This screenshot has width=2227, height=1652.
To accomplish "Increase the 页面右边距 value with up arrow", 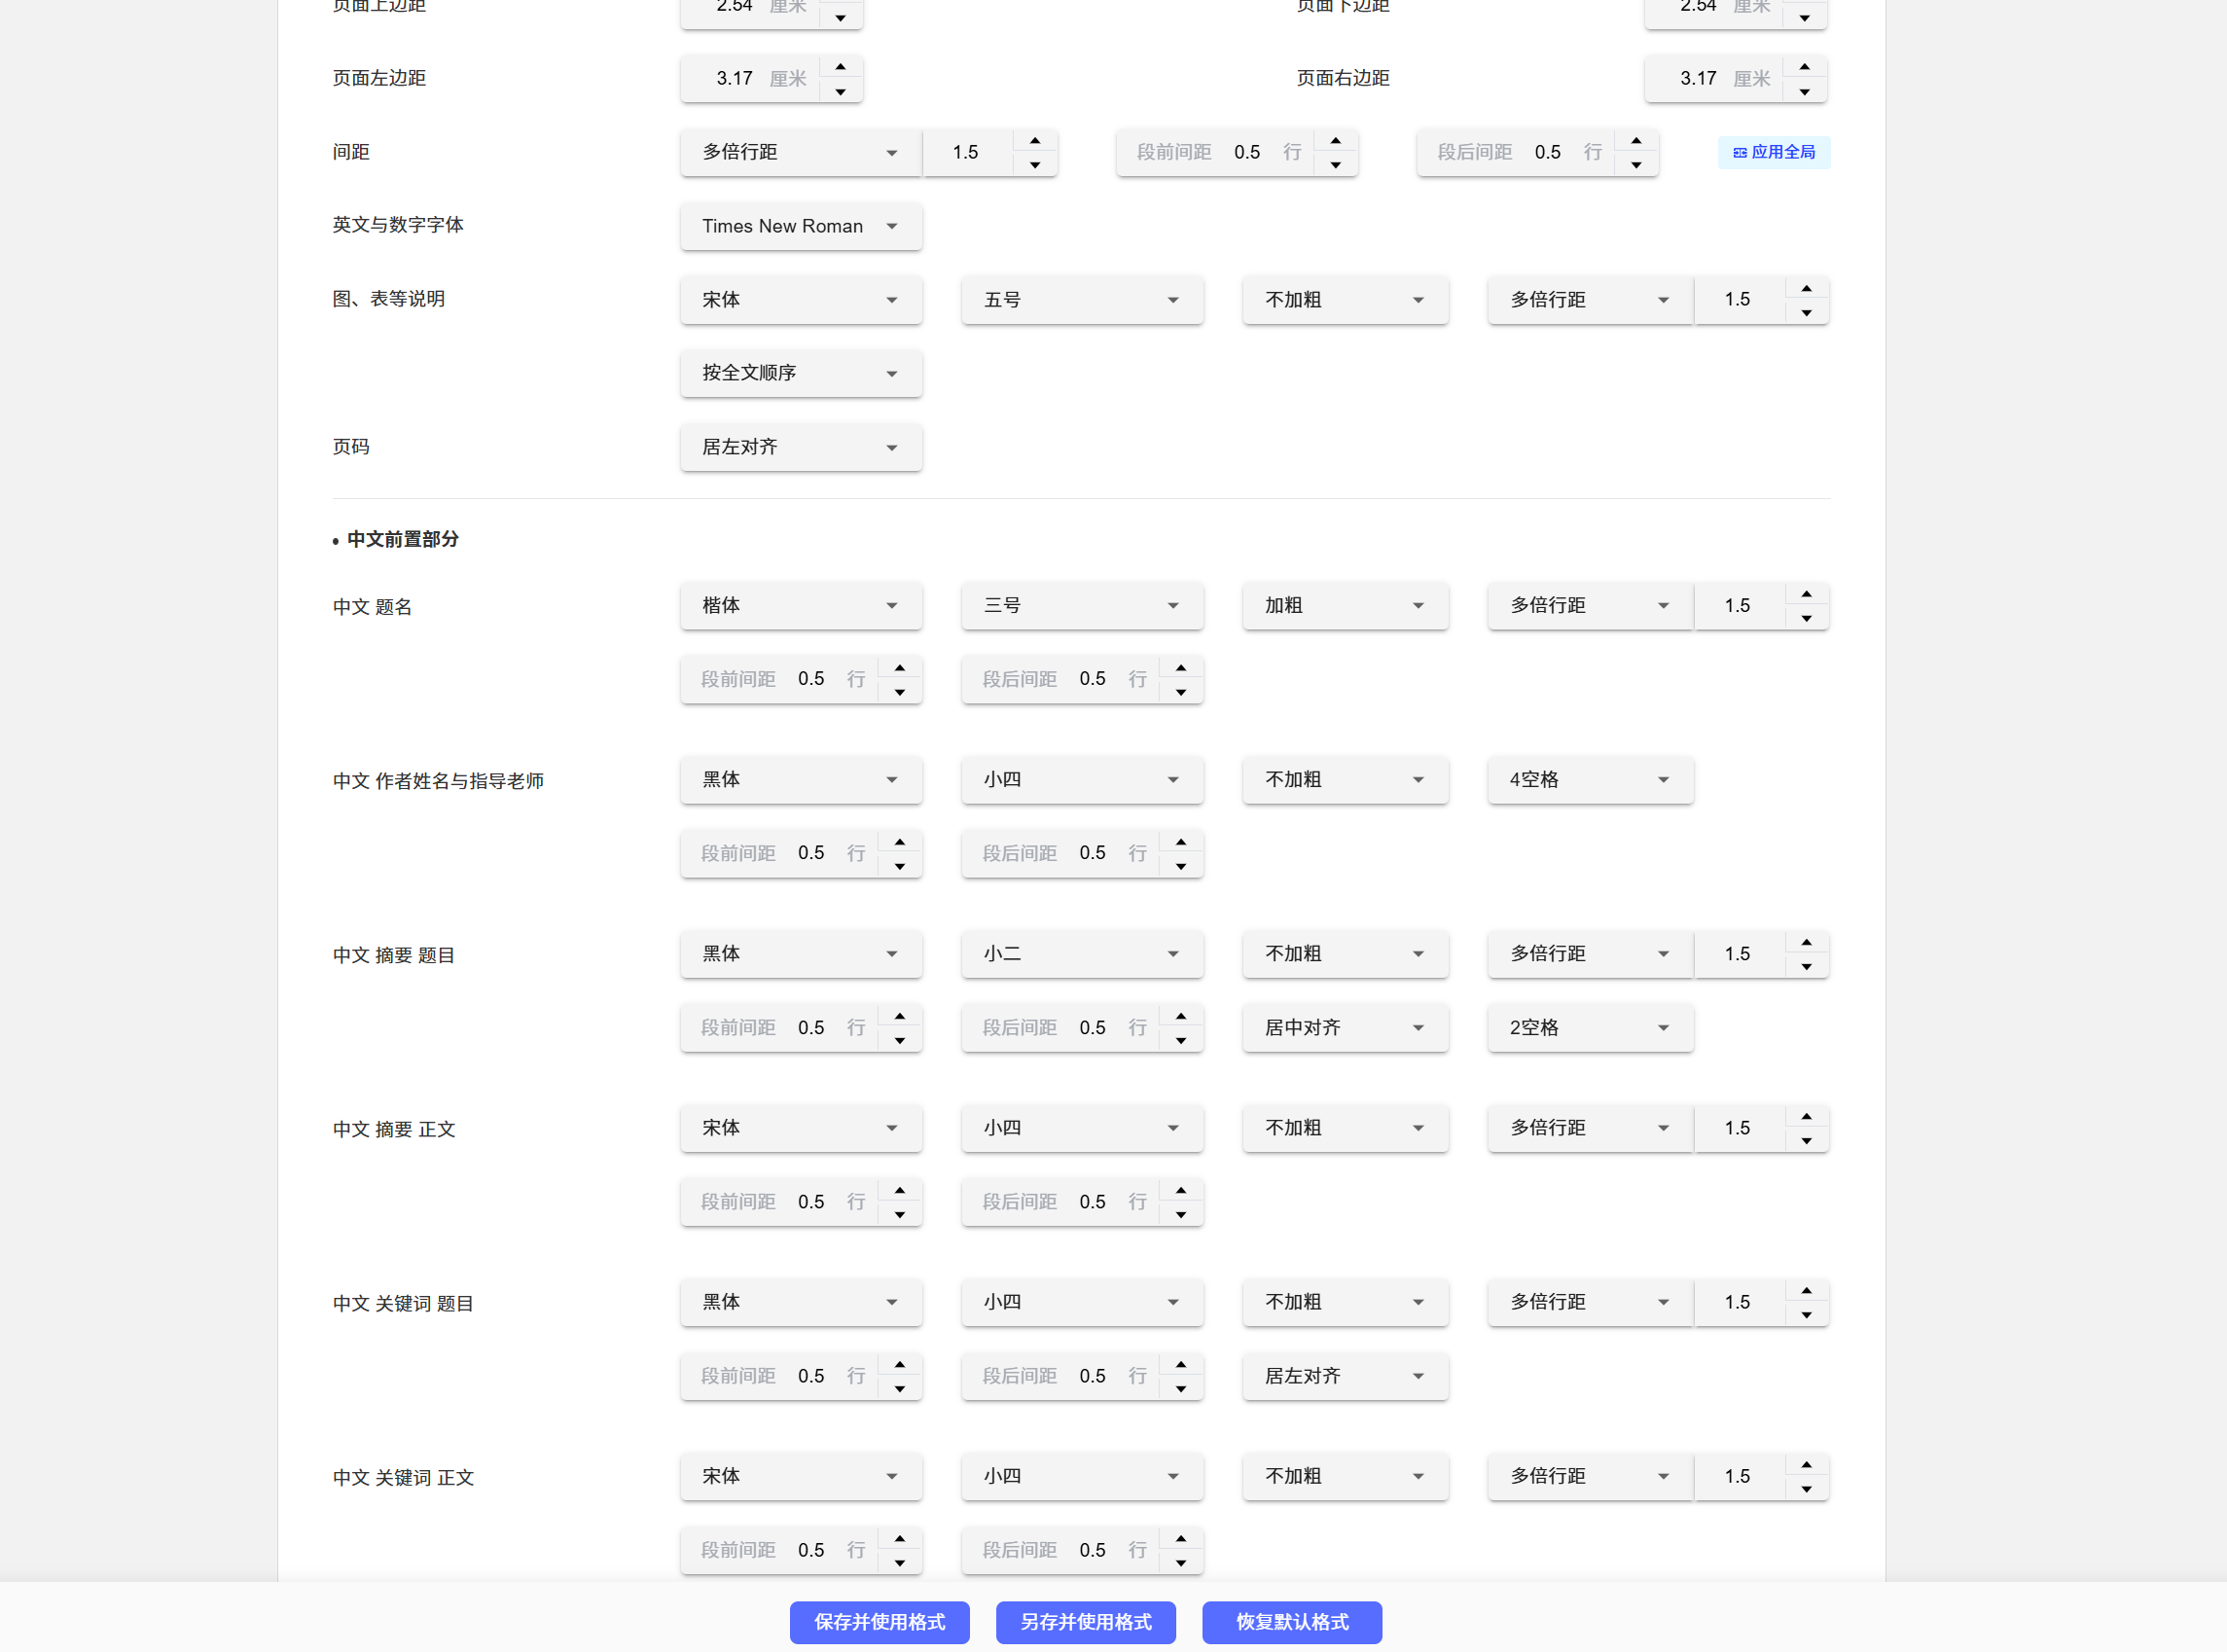I will pyautogui.click(x=1804, y=67).
